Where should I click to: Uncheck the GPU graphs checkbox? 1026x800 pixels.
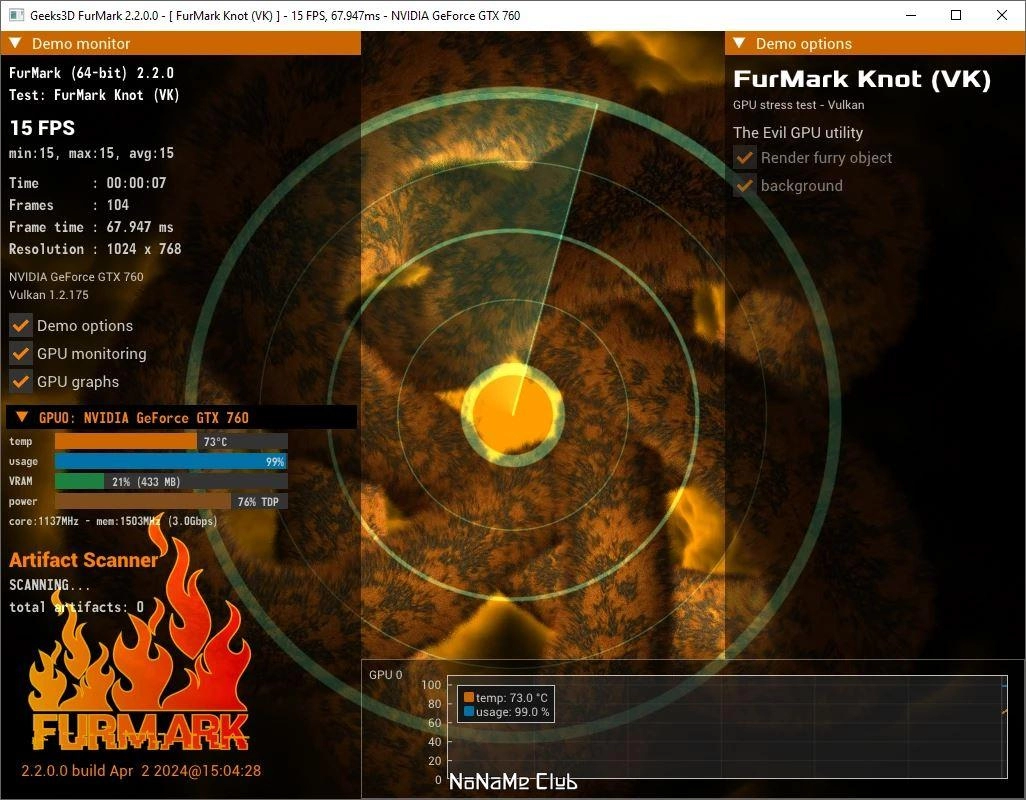(x=21, y=381)
